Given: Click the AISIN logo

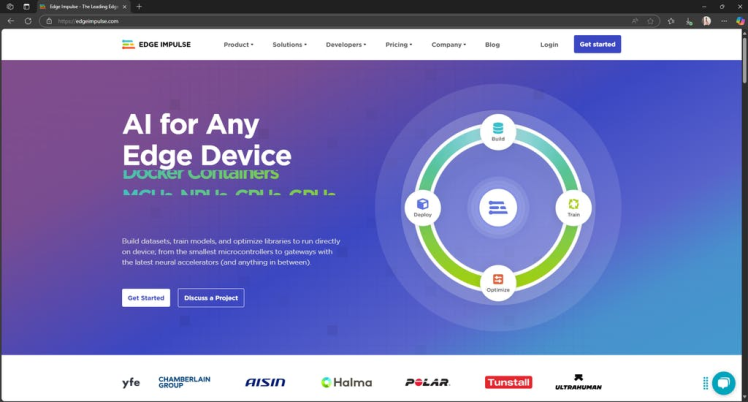Looking at the screenshot, I should tap(265, 382).
